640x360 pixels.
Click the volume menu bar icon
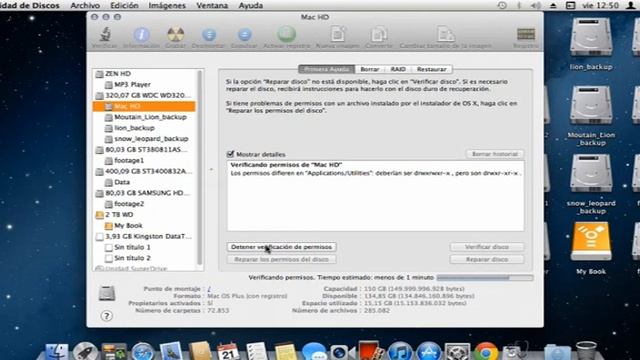[x=536, y=5]
